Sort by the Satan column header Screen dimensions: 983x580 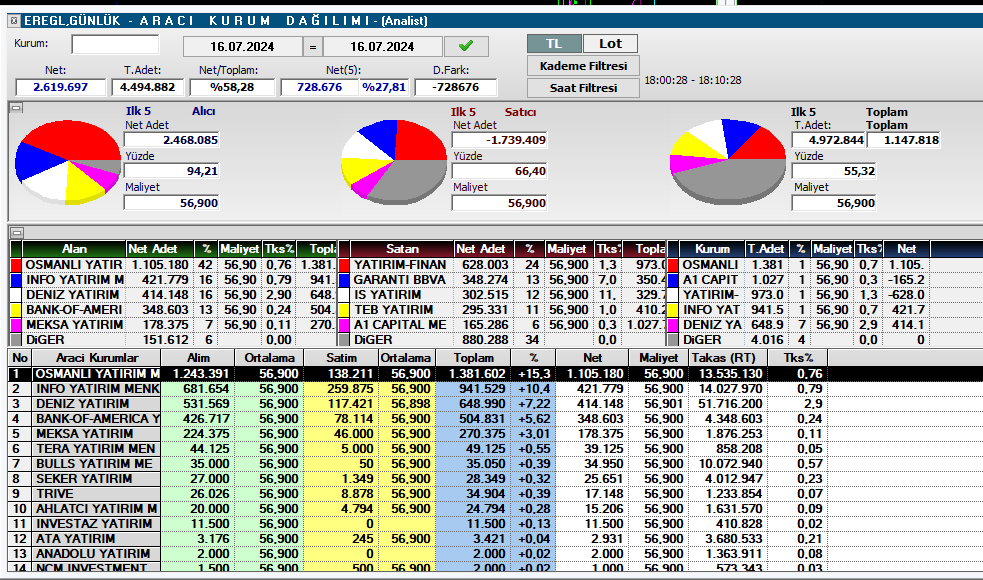coord(402,249)
